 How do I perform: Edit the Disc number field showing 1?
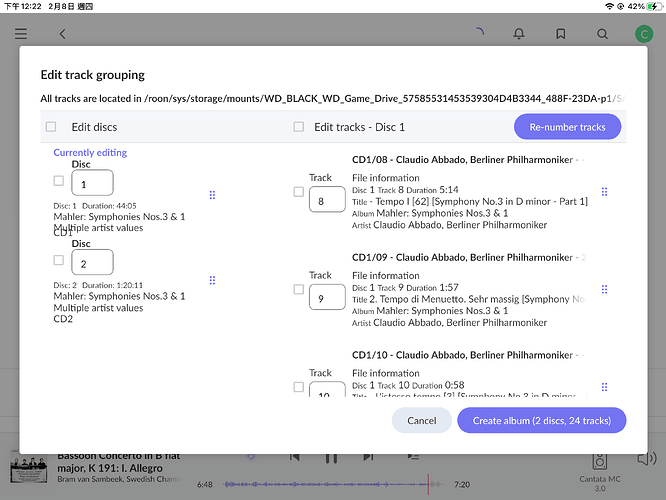pyautogui.click(x=92, y=183)
